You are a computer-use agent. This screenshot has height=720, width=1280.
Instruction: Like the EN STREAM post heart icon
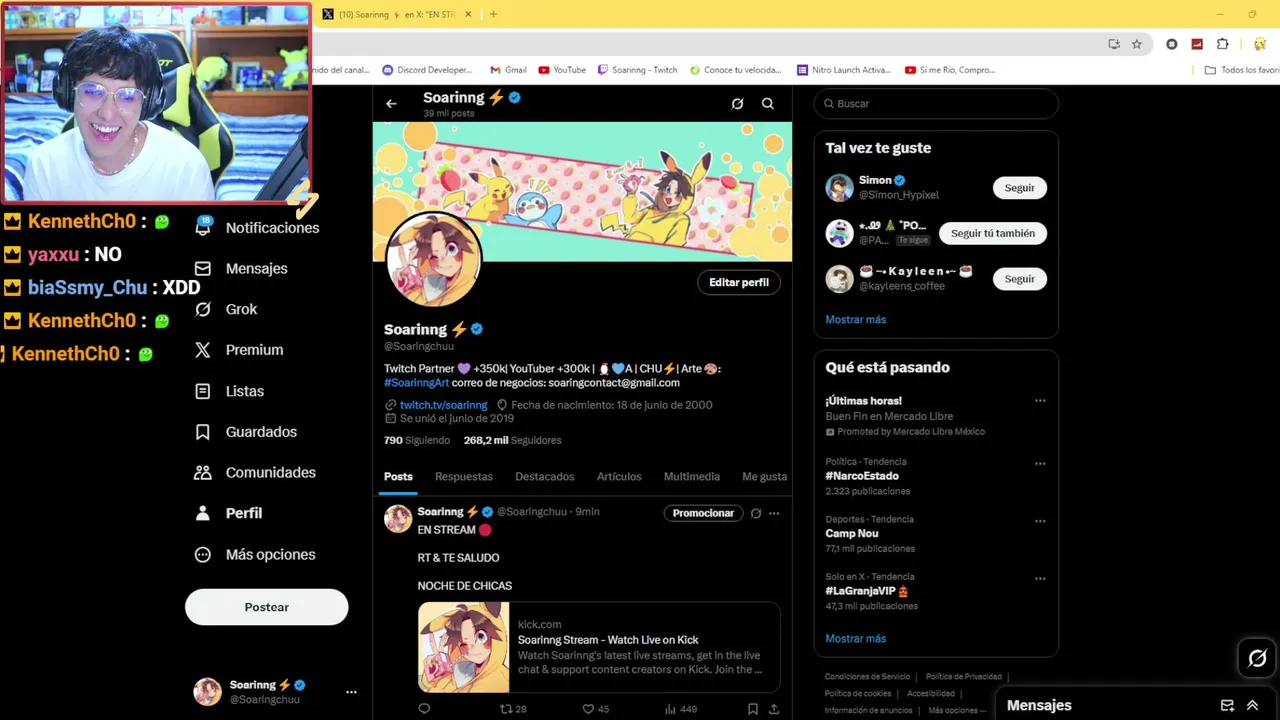[588, 709]
